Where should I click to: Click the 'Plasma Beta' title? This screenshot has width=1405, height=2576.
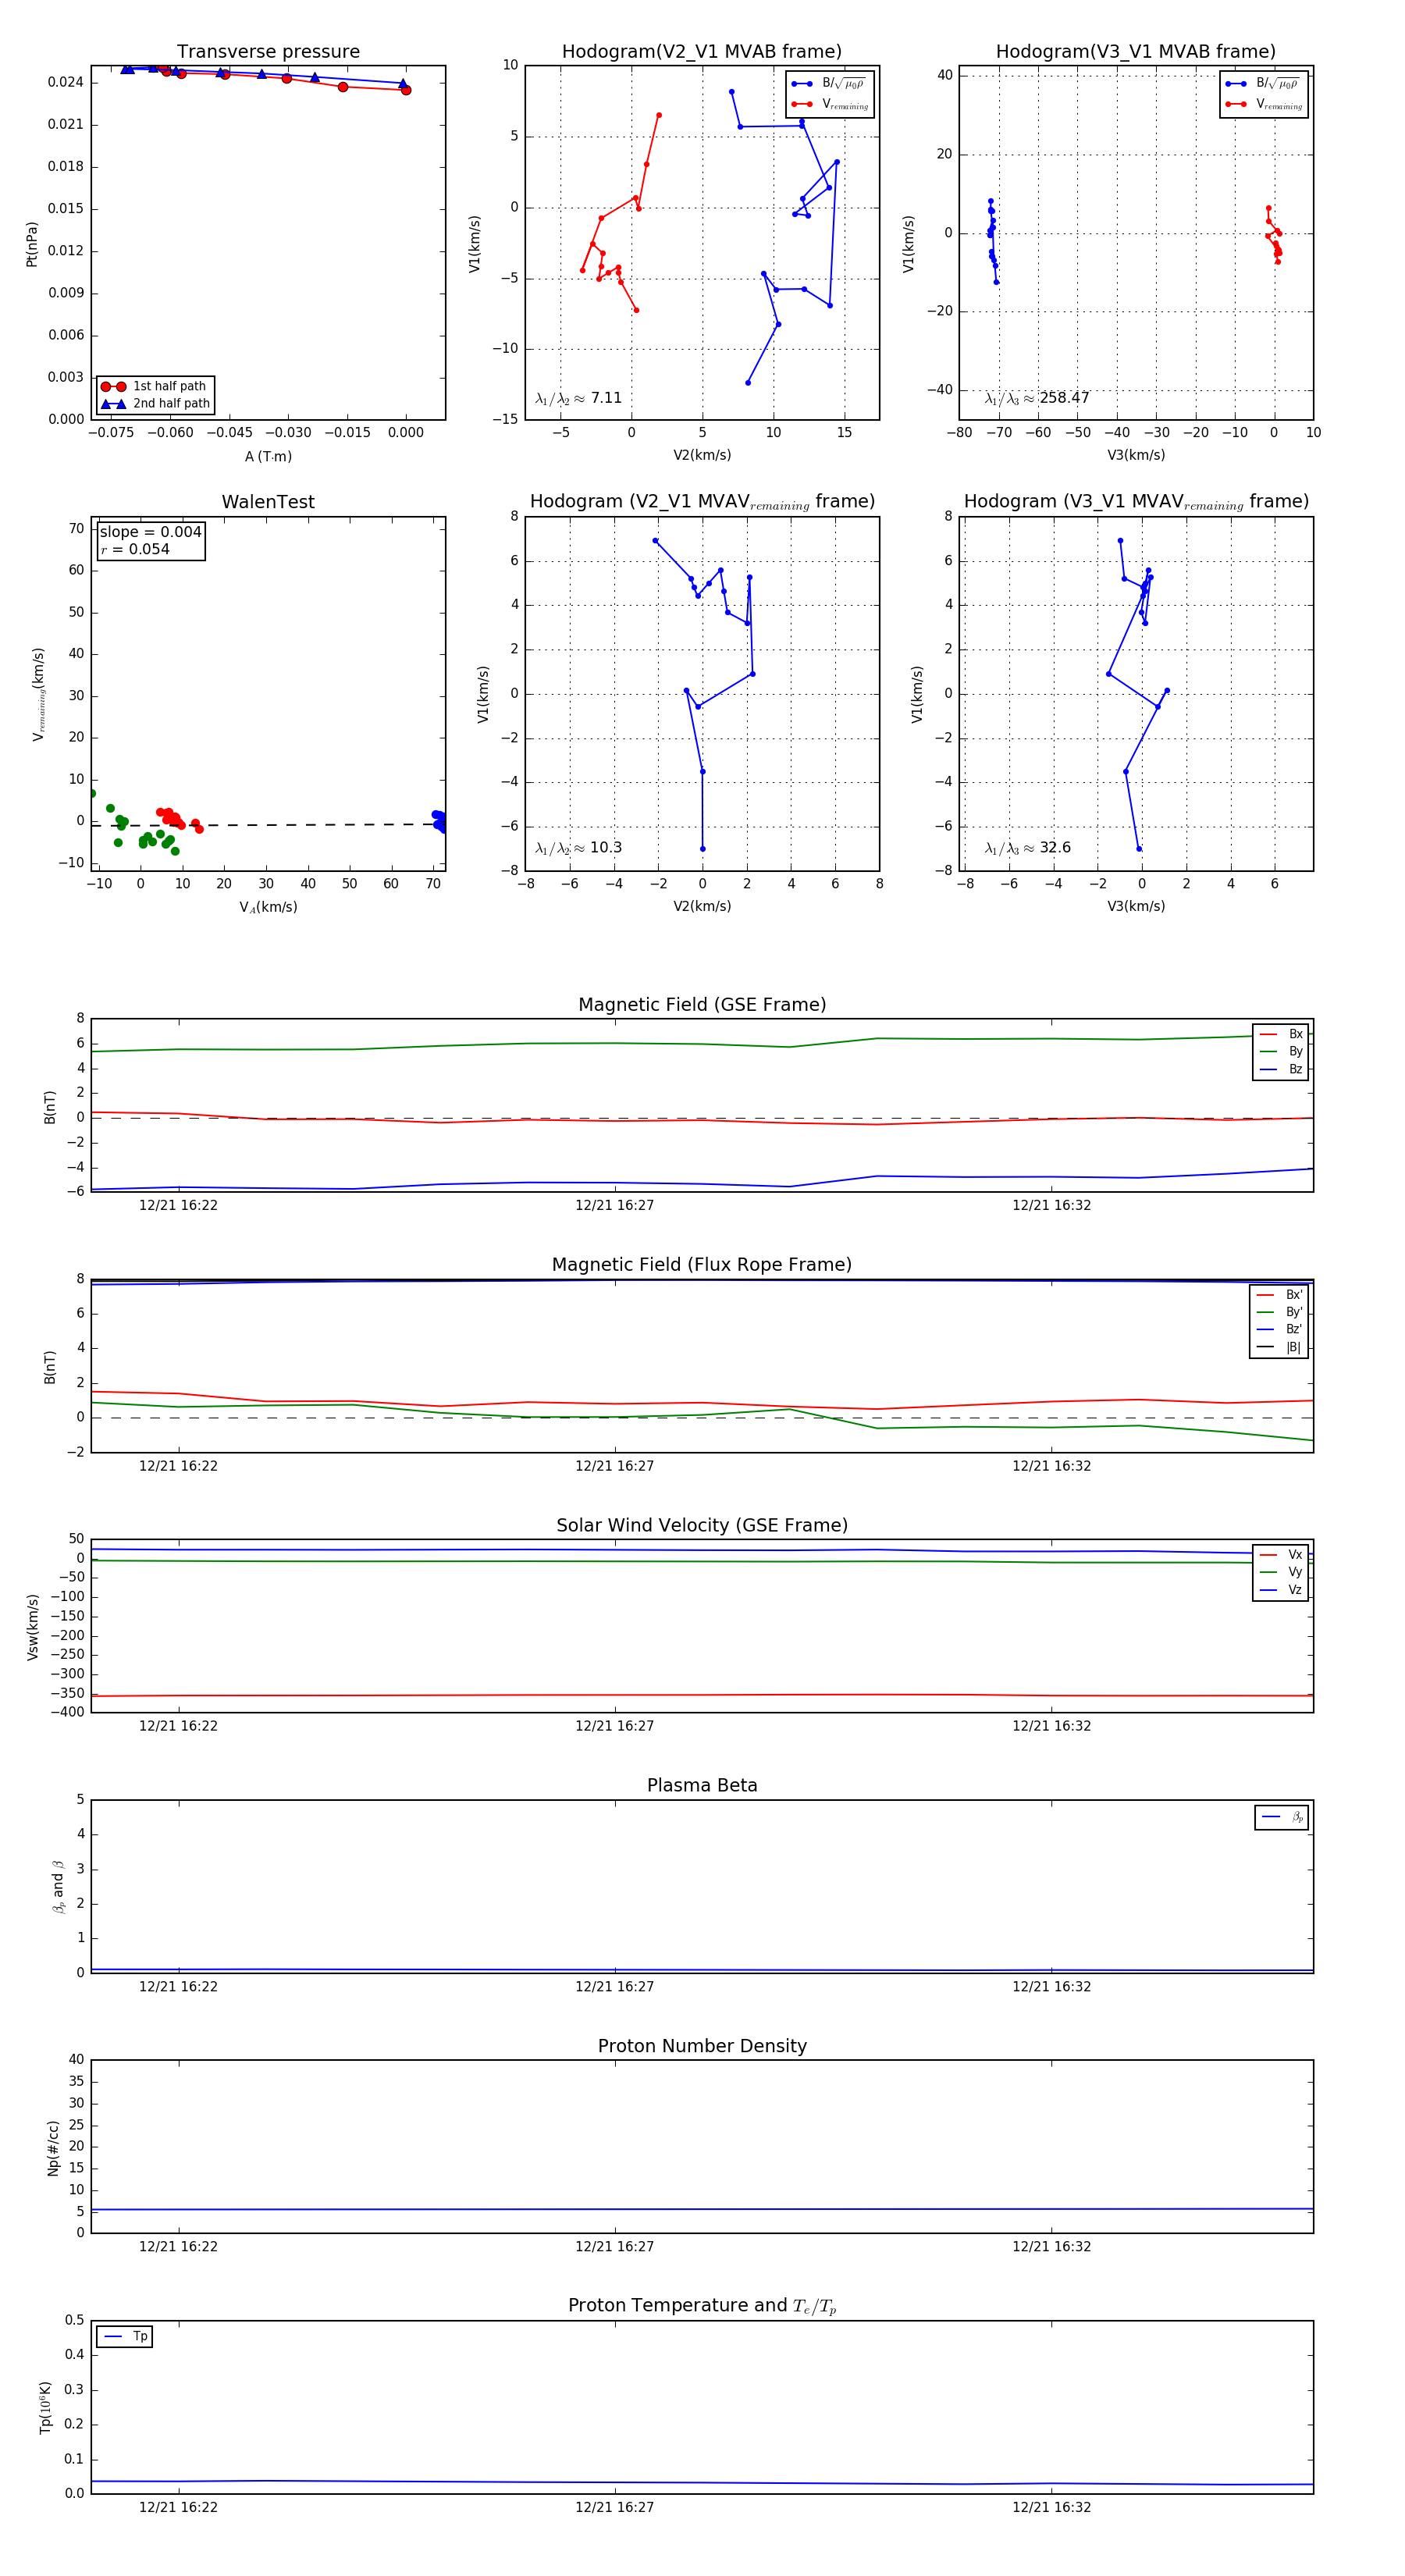tap(702, 1786)
